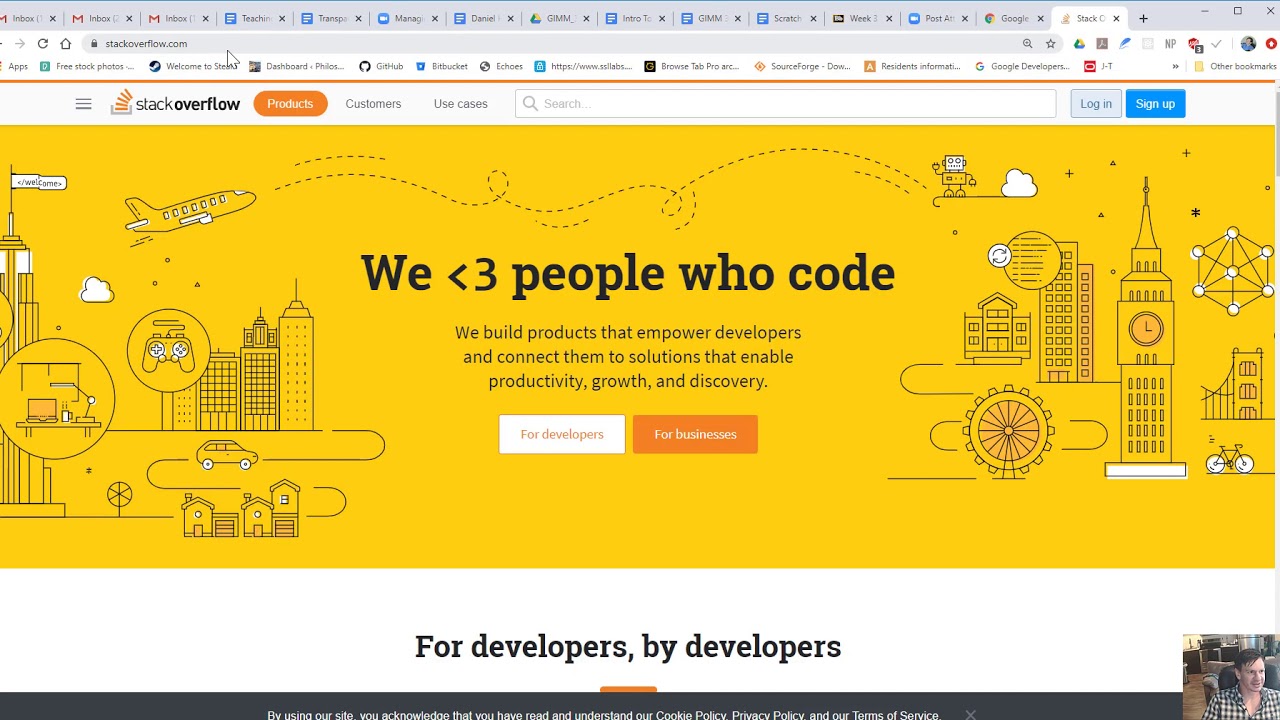Click the Privacy Policy link in cookie banner
Screen dimensions: 1280x720
coord(768,715)
